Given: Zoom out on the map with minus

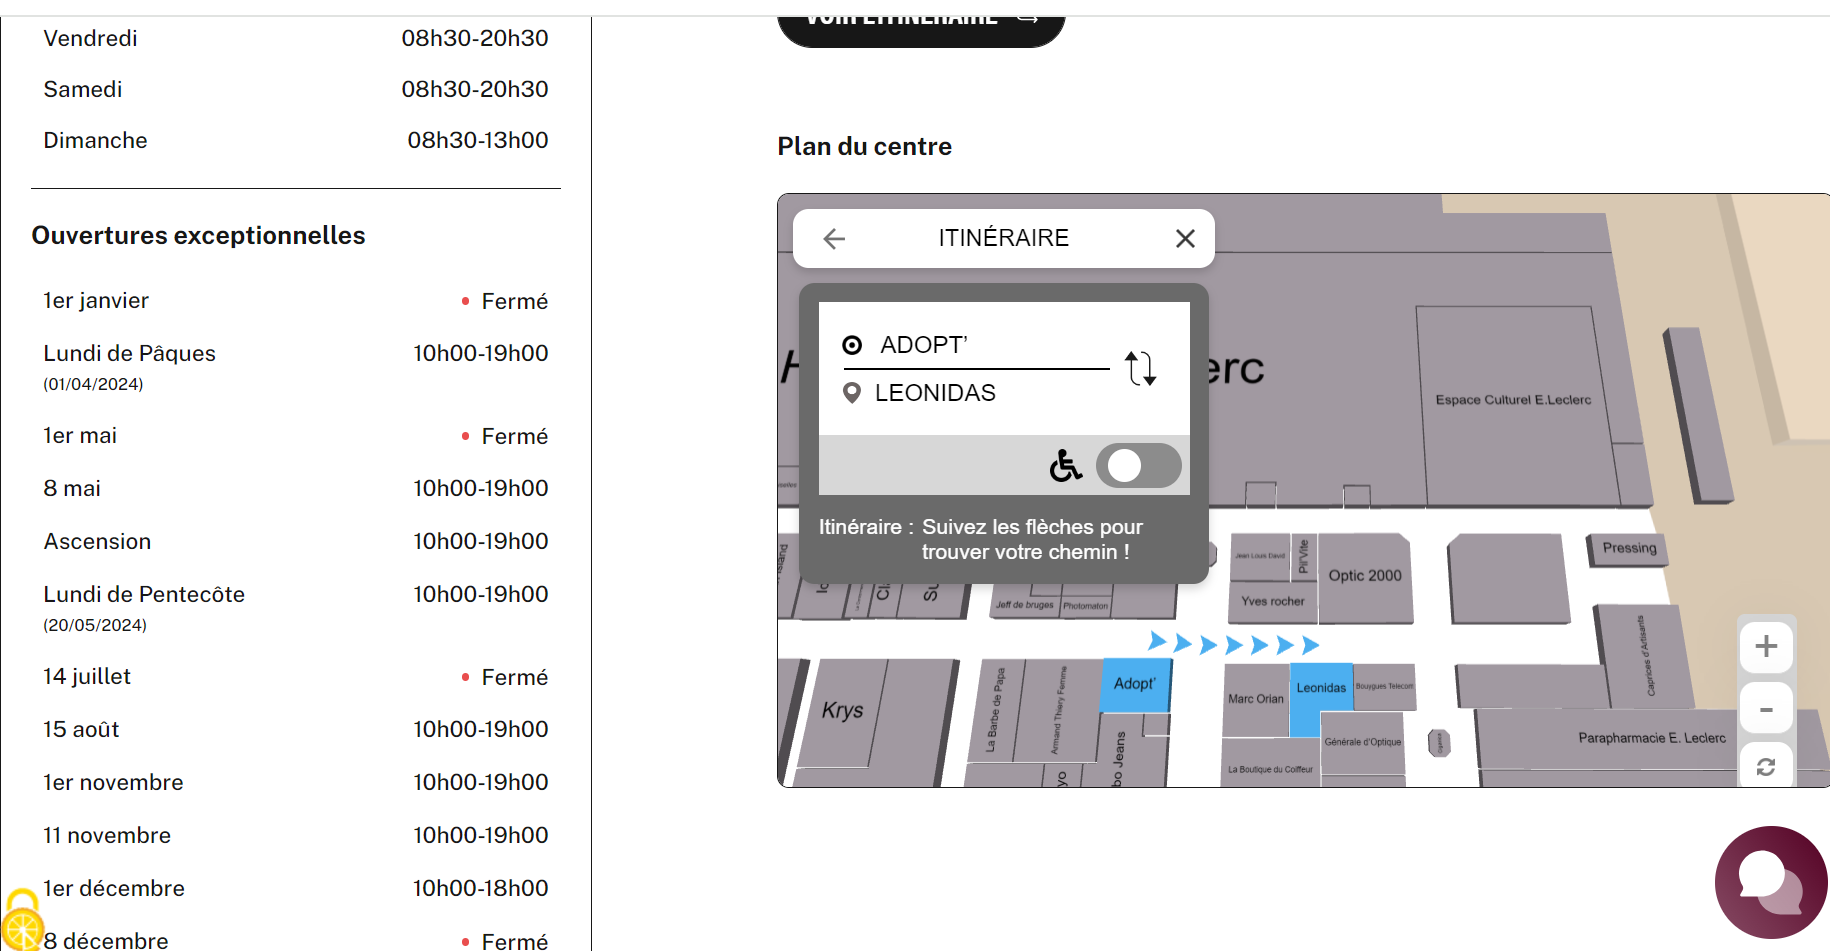Looking at the screenshot, I should pos(1765,710).
